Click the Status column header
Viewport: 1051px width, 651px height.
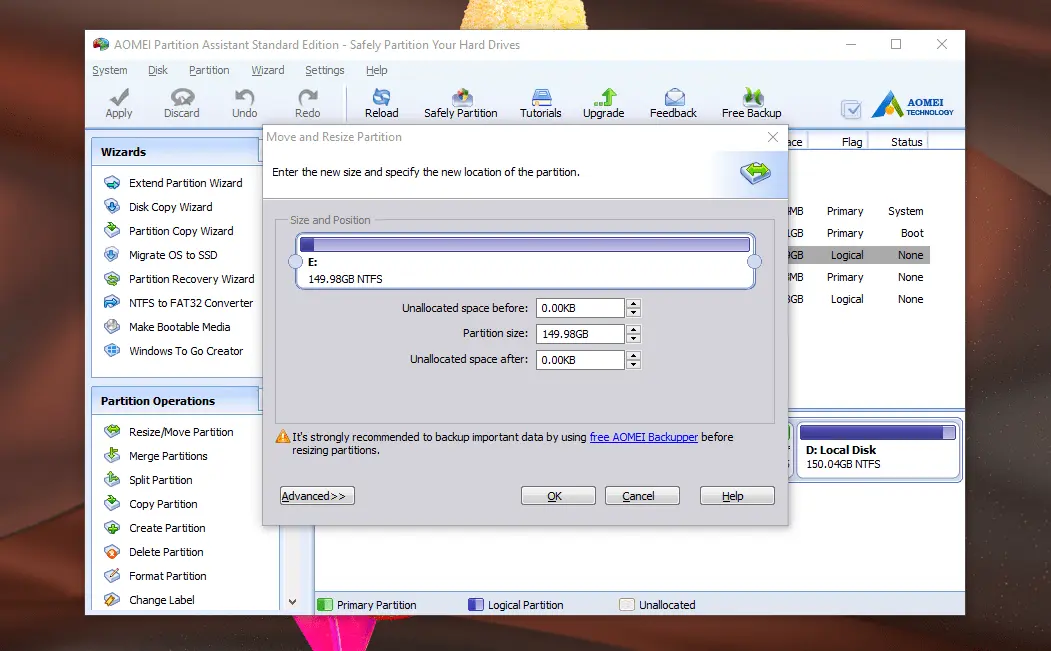pos(907,142)
